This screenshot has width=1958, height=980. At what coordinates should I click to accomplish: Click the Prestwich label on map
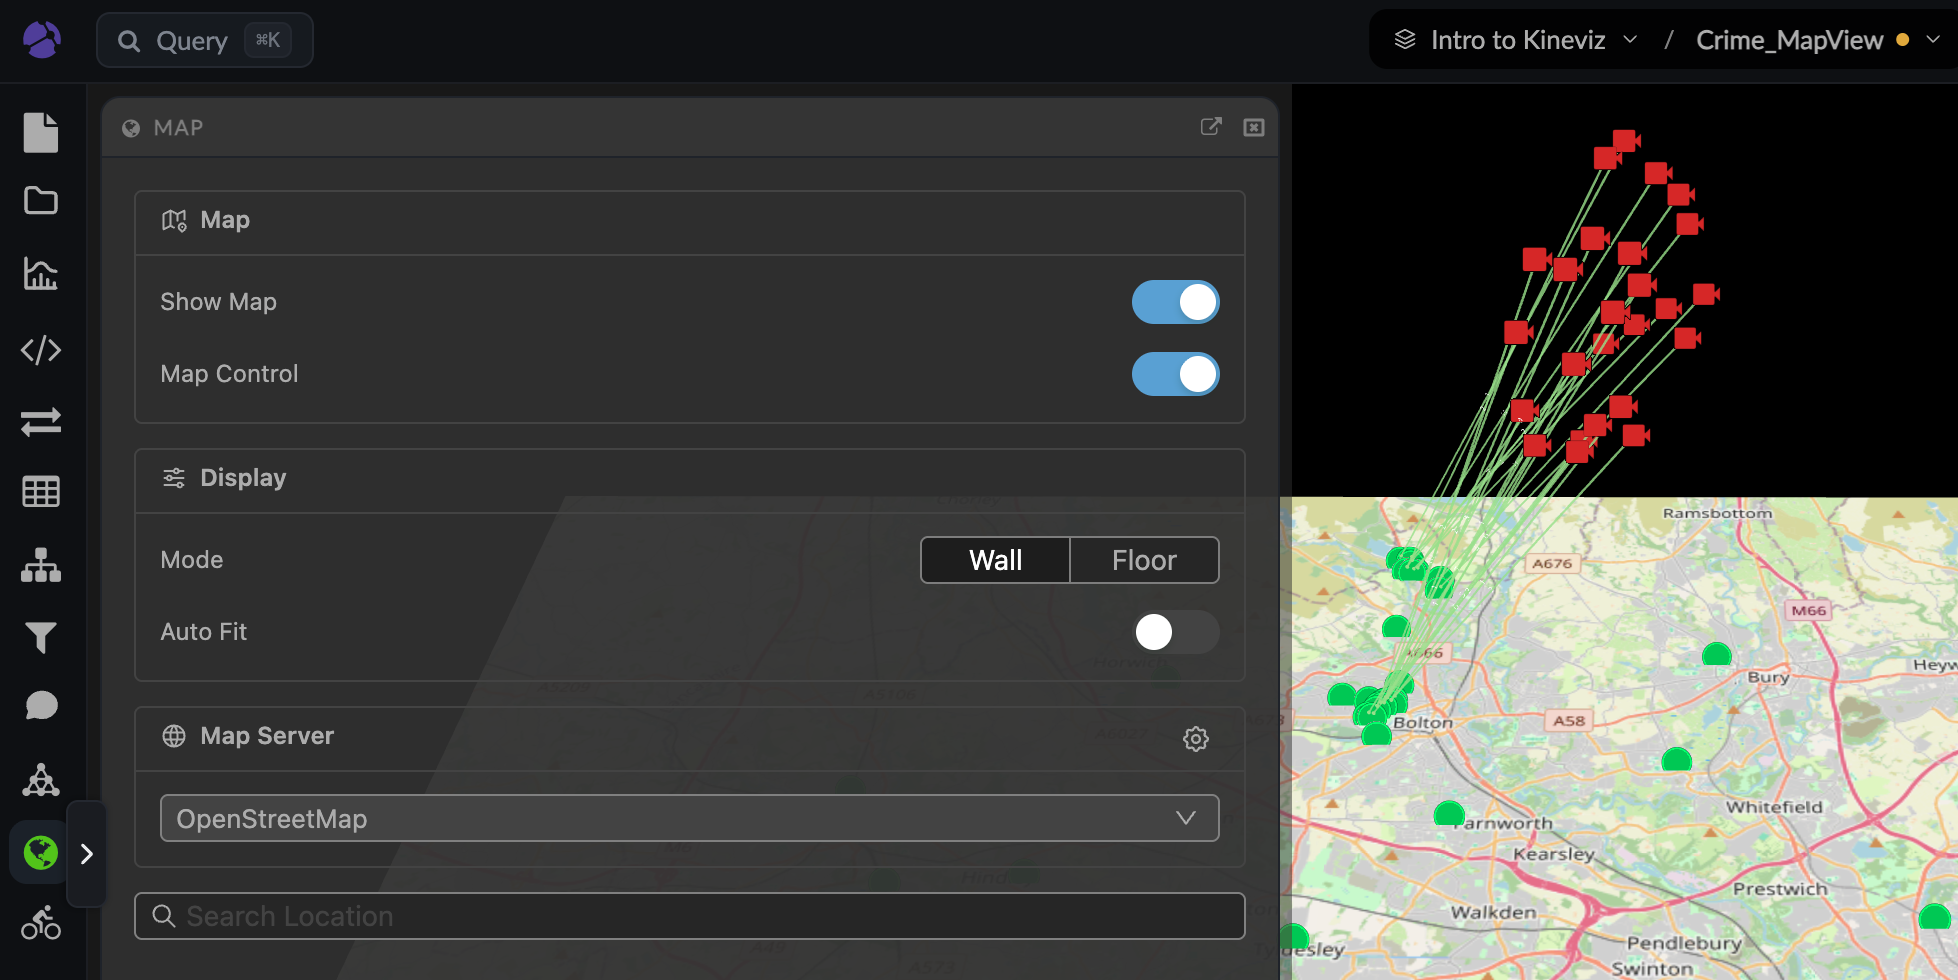[1780, 889]
